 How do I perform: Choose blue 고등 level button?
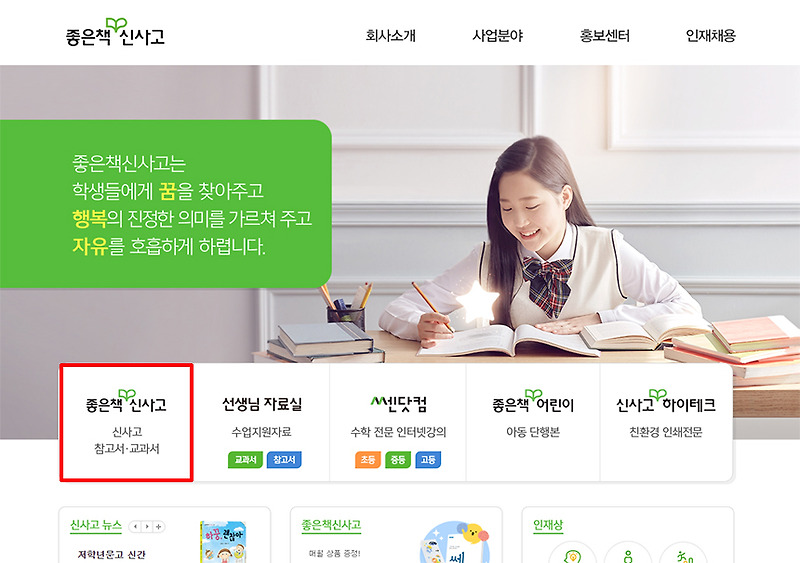[428, 459]
